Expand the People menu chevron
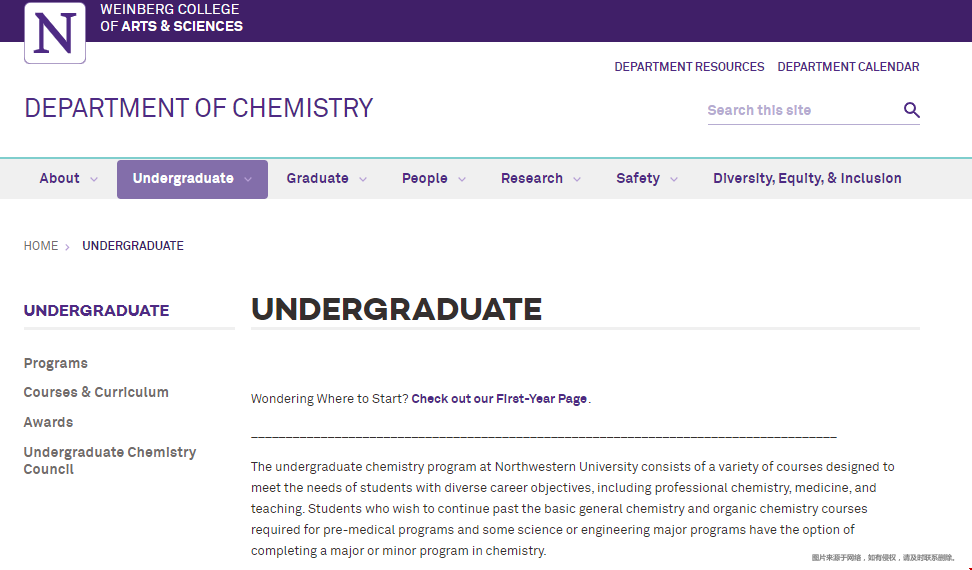 tap(462, 179)
